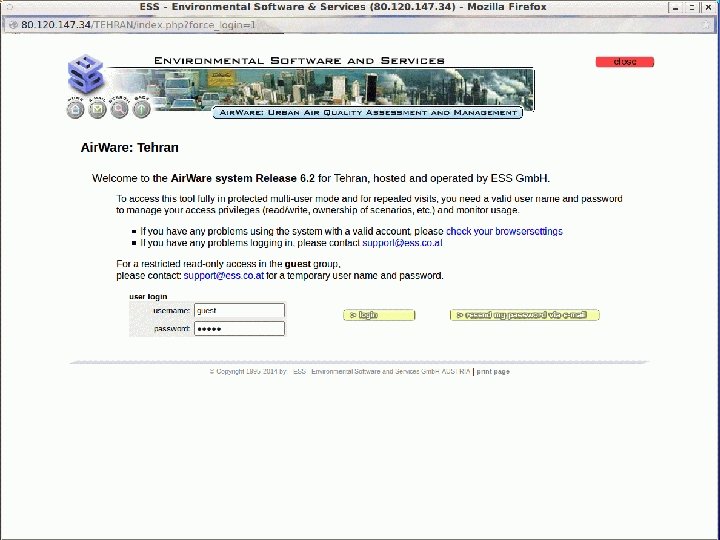Open the E-mail round icon
Viewport: 720px width, 540px height.
pyautogui.click(x=97, y=110)
